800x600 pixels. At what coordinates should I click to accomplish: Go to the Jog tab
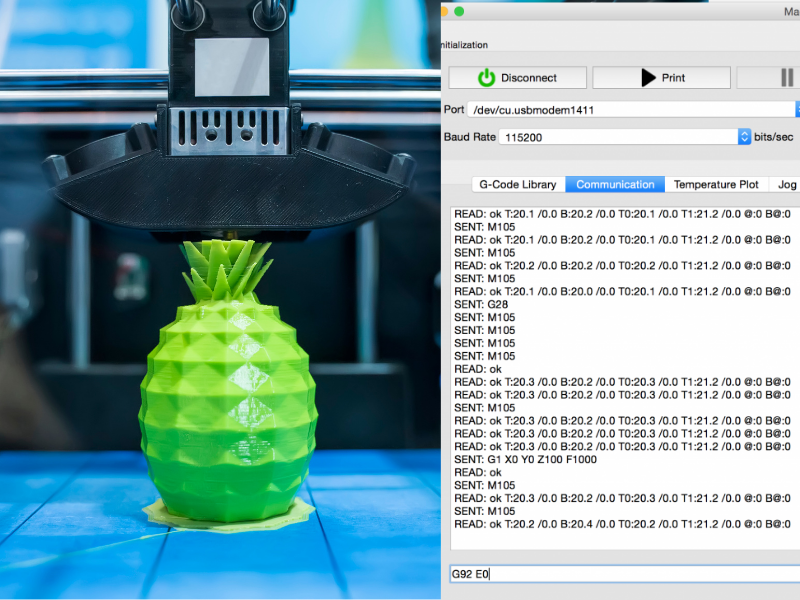pos(787,184)
